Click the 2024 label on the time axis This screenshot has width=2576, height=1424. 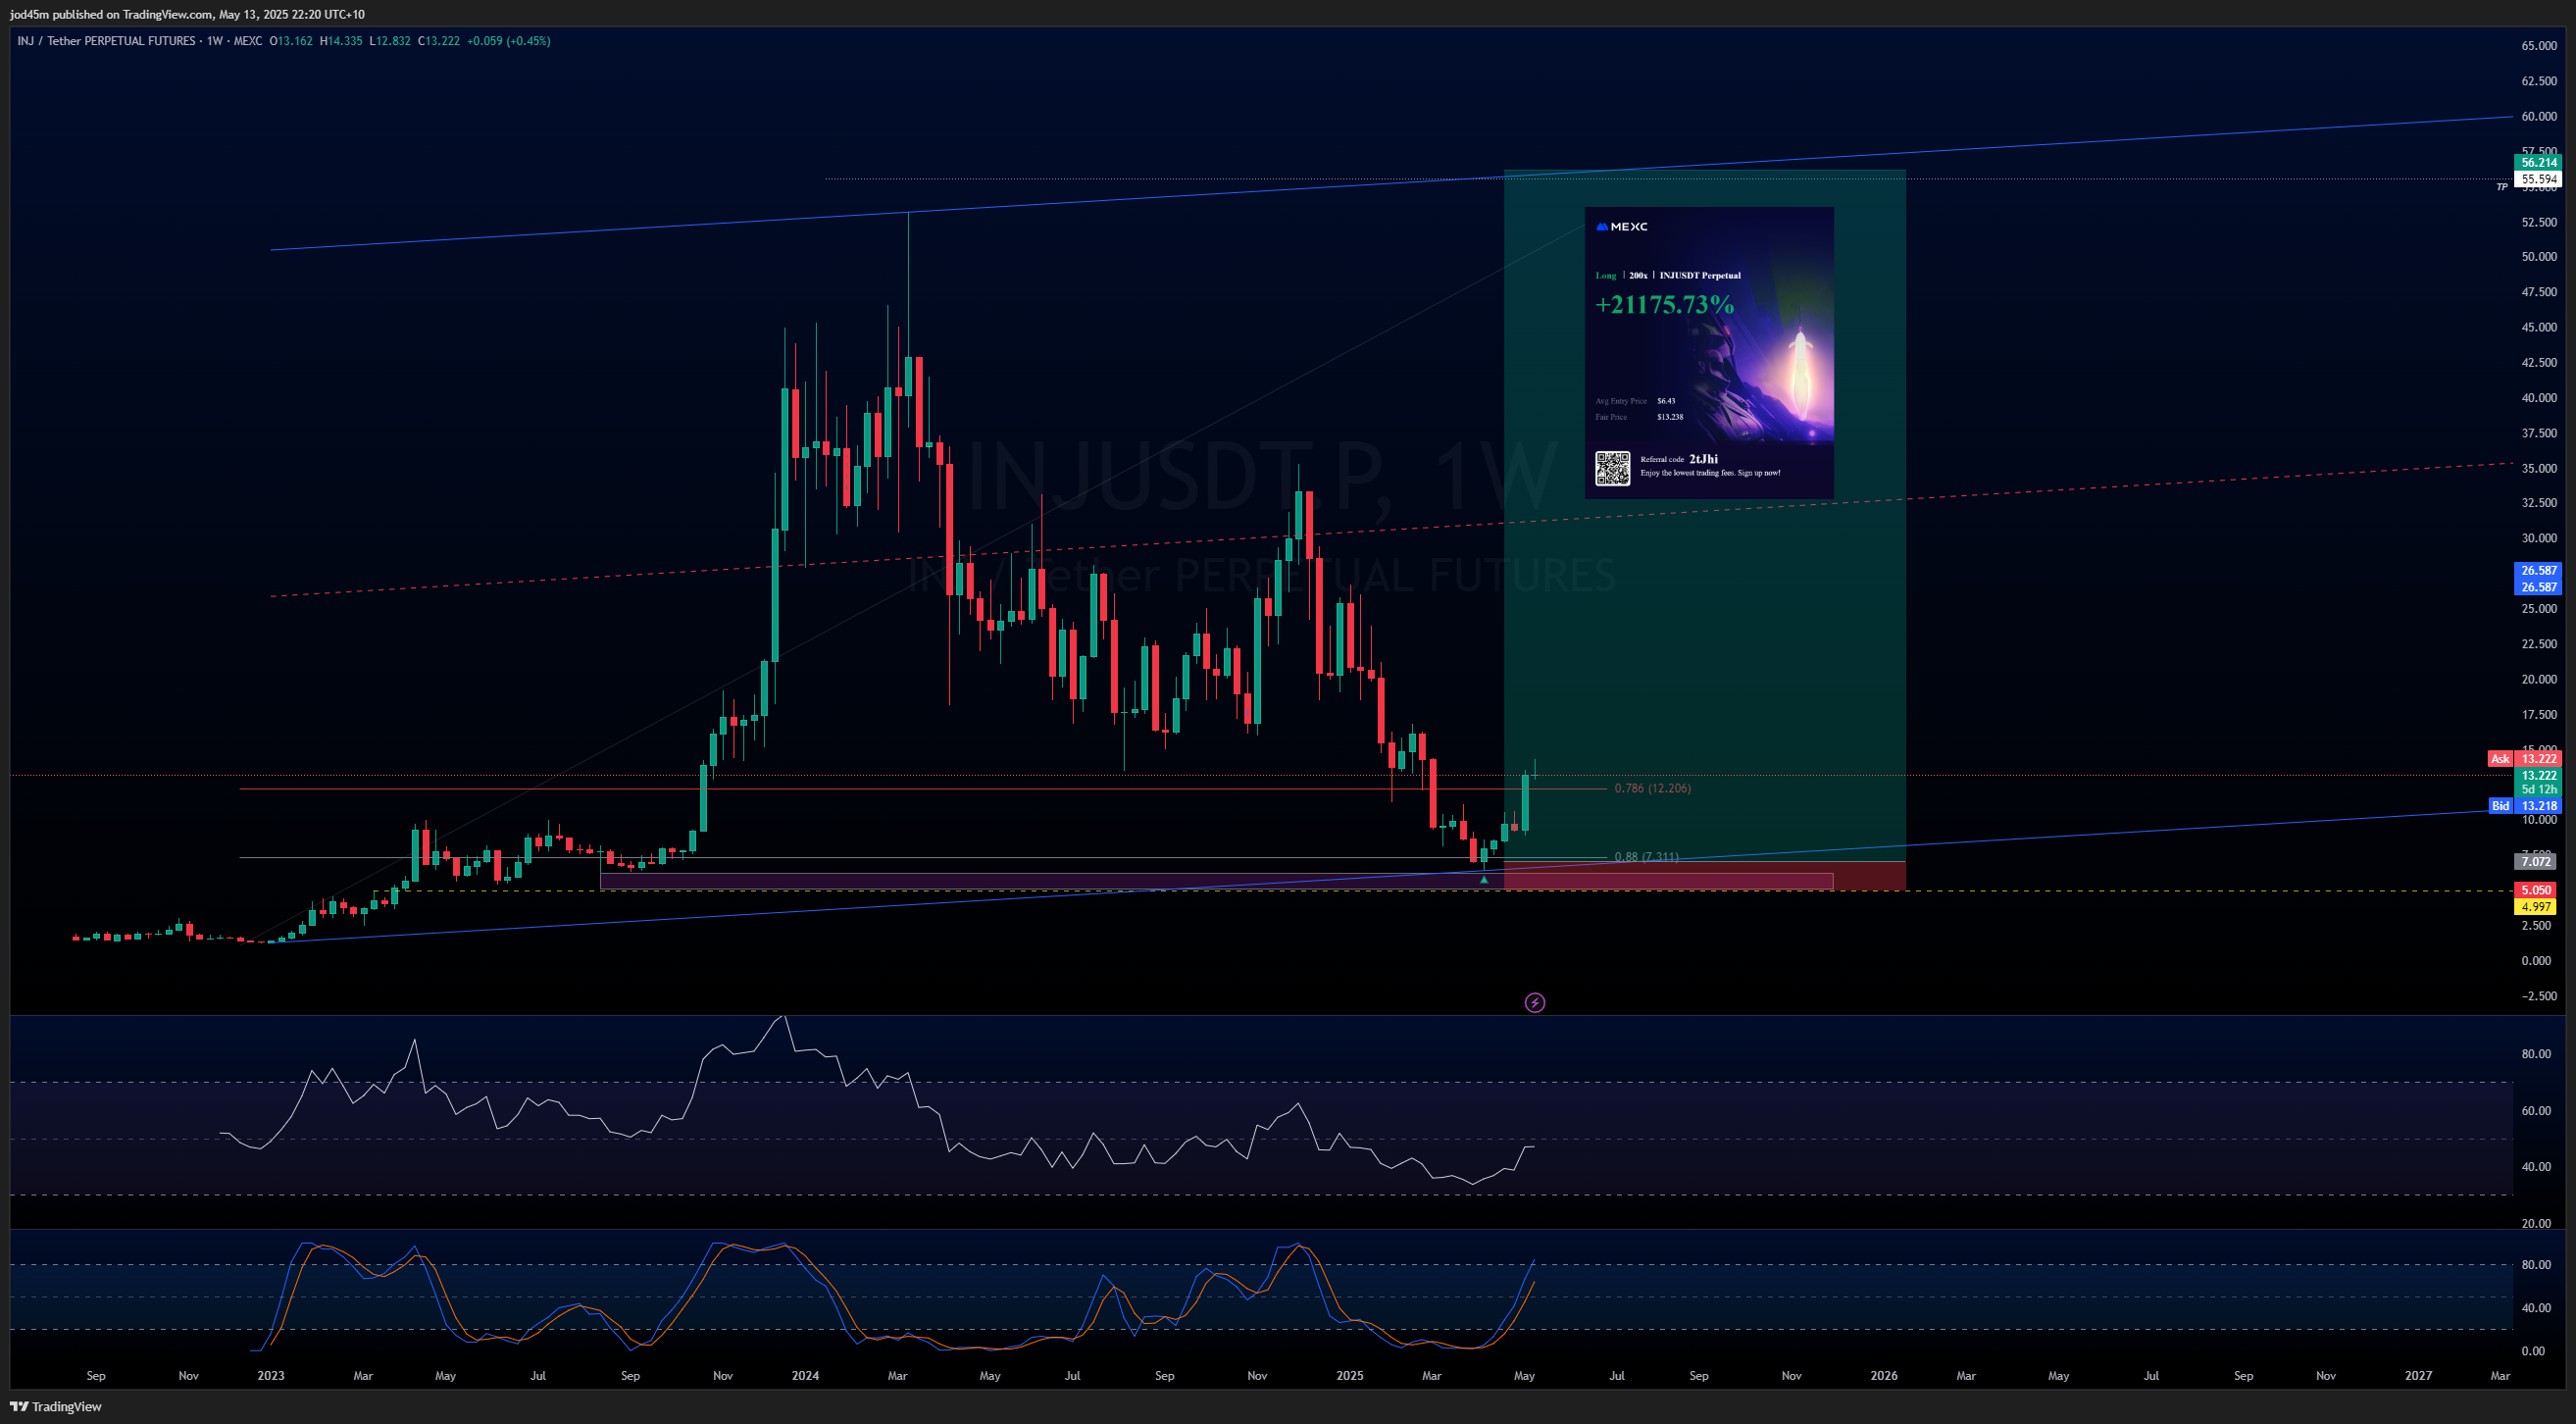point(805,1375)
